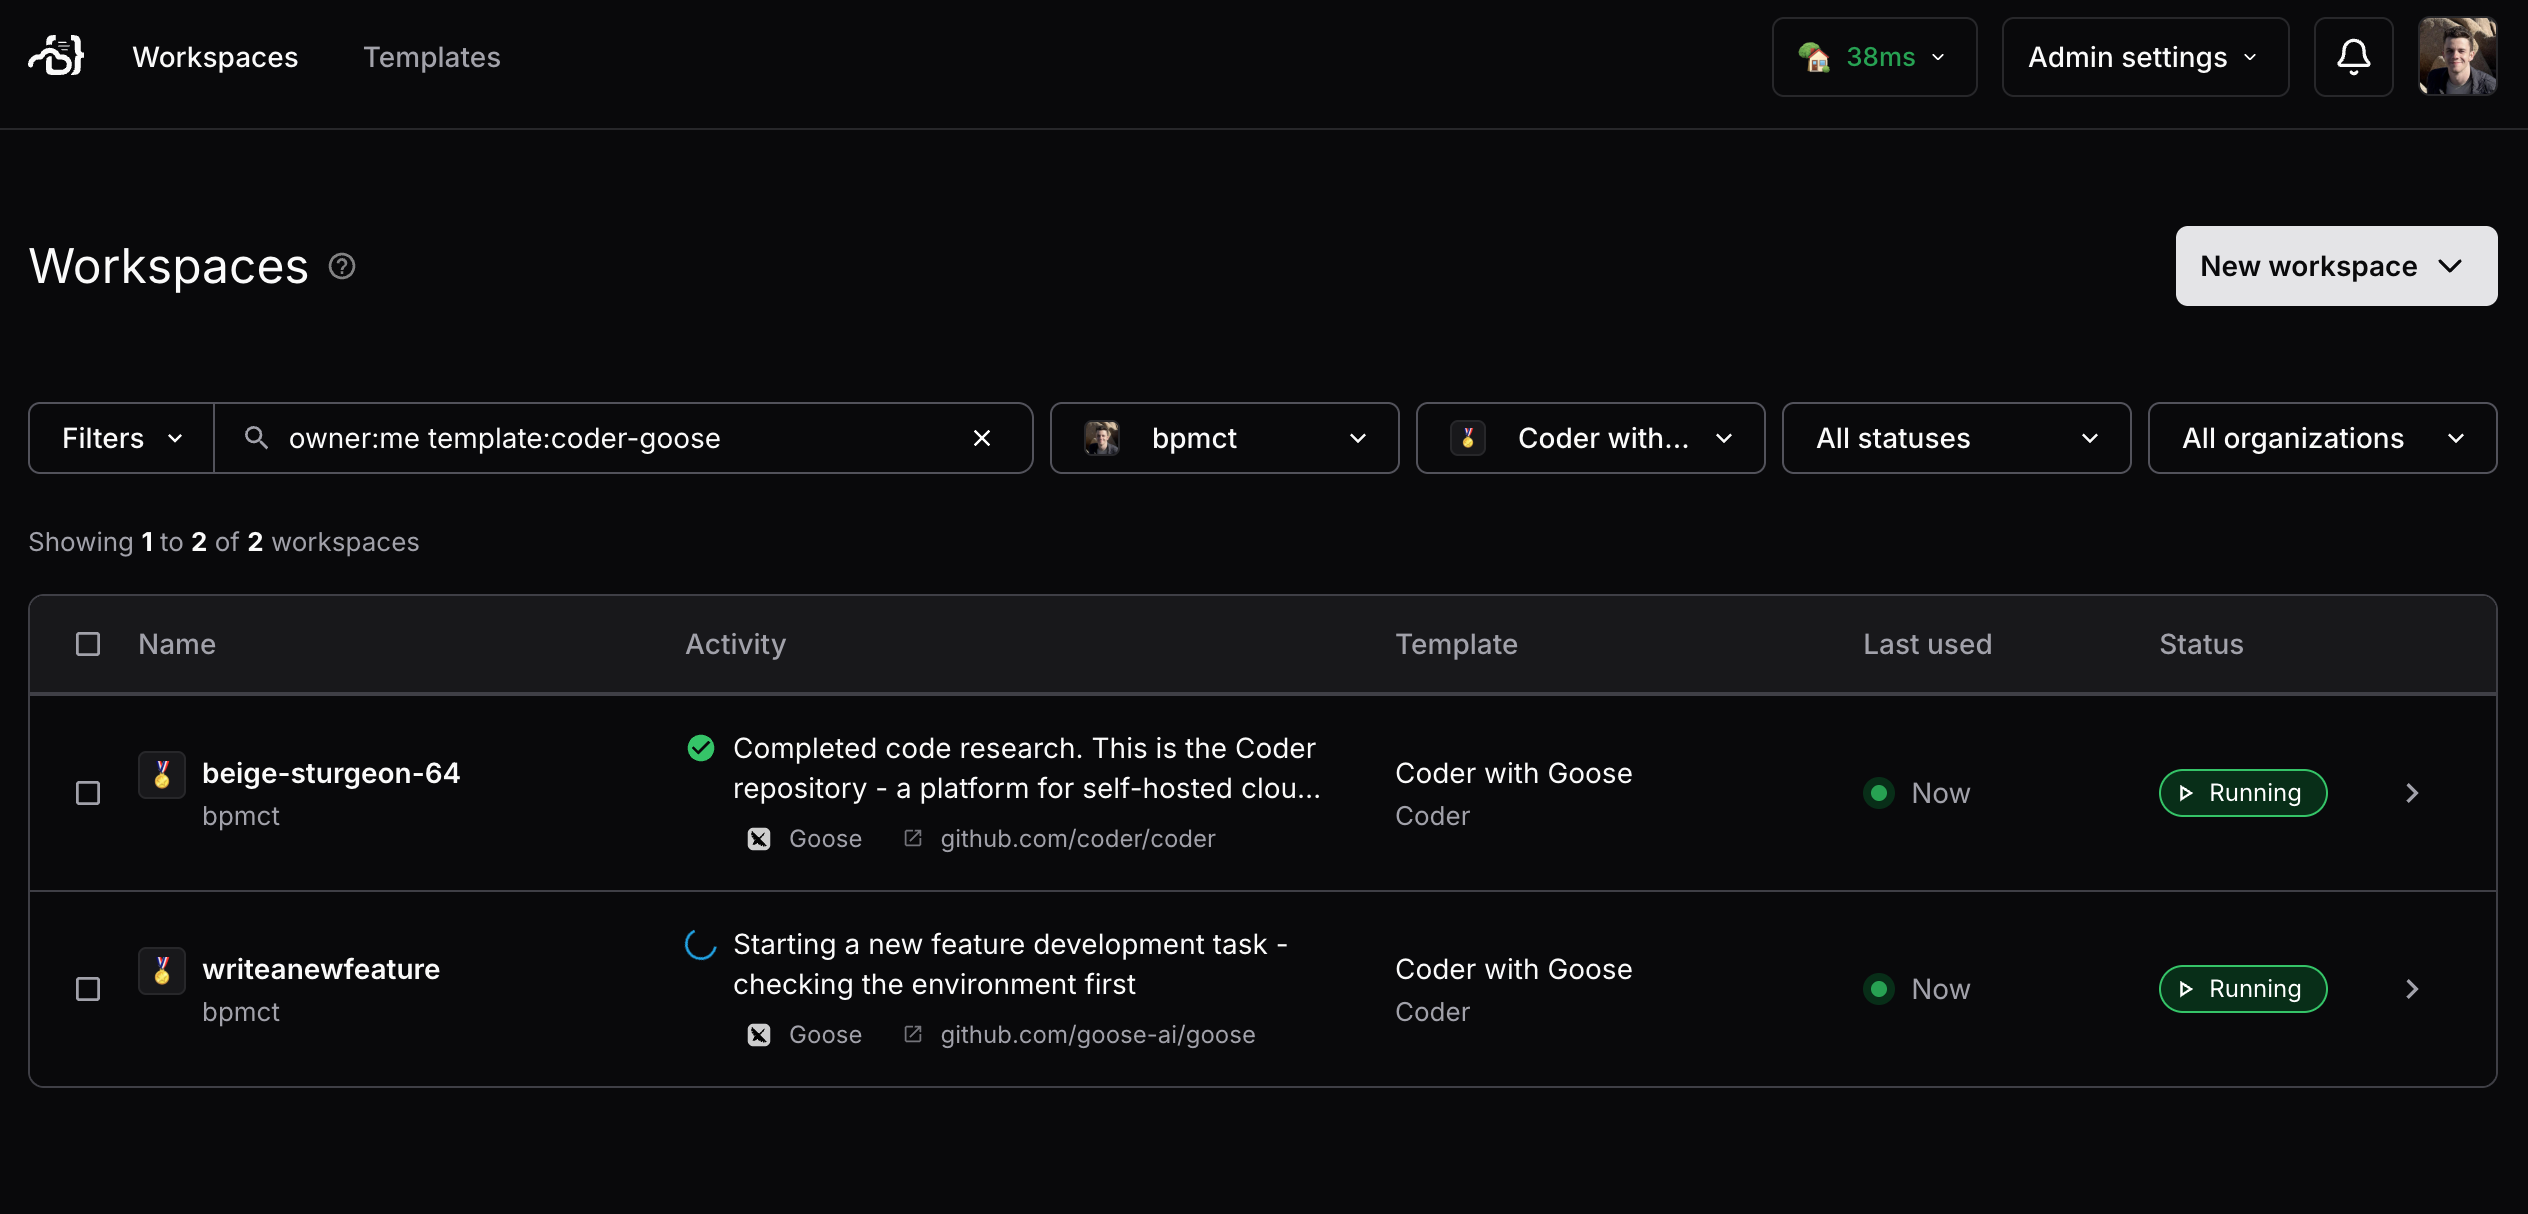Open the All statuses dropdown
The image size is (2528, 1214).
1955,437
